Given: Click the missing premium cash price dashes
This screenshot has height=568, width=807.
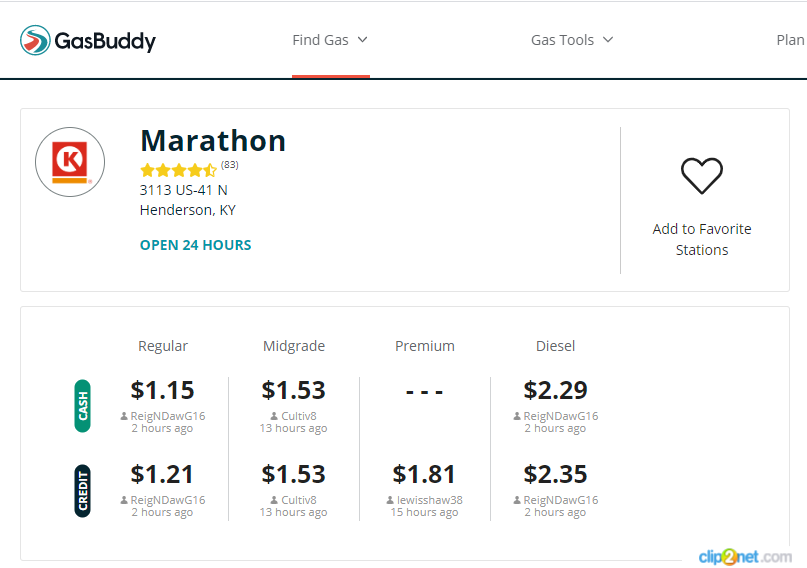Looking at the screenshot, I should [x=424, y=393].
